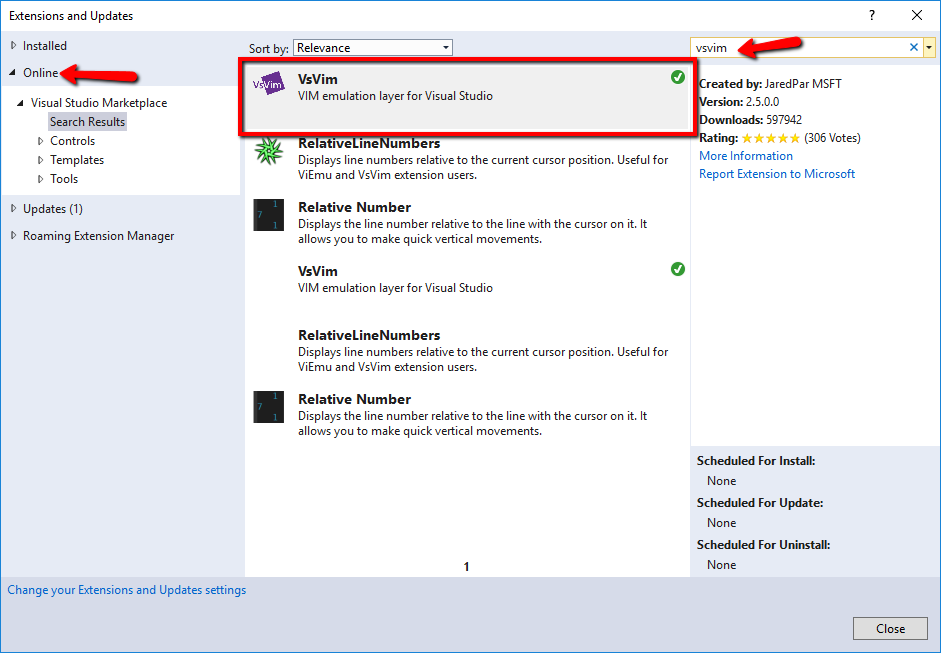Open the Sort by Relevance dropdown
The image size is (941, 653).
click(x=373, y=47)
